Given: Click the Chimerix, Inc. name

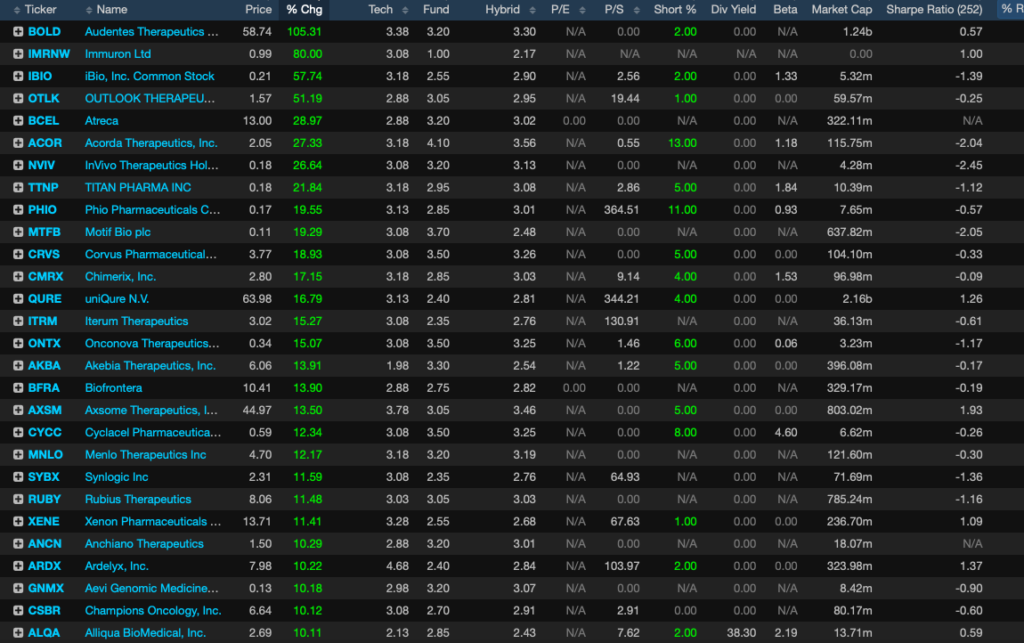Looking at the screenshot, I should [120, 276].
